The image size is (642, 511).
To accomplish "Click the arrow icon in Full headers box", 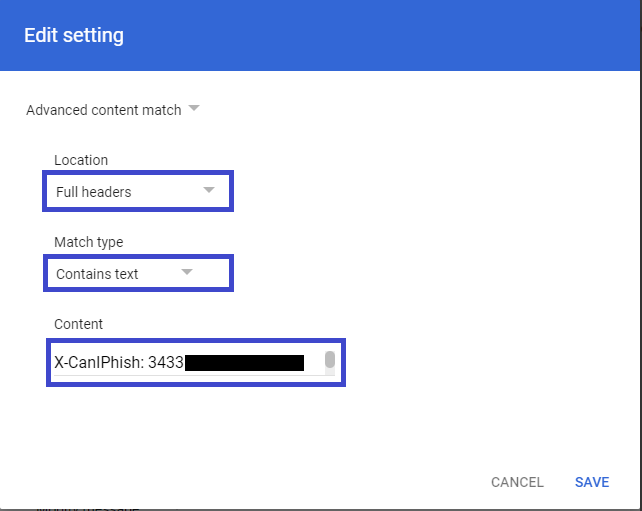I will coord(209,190).
